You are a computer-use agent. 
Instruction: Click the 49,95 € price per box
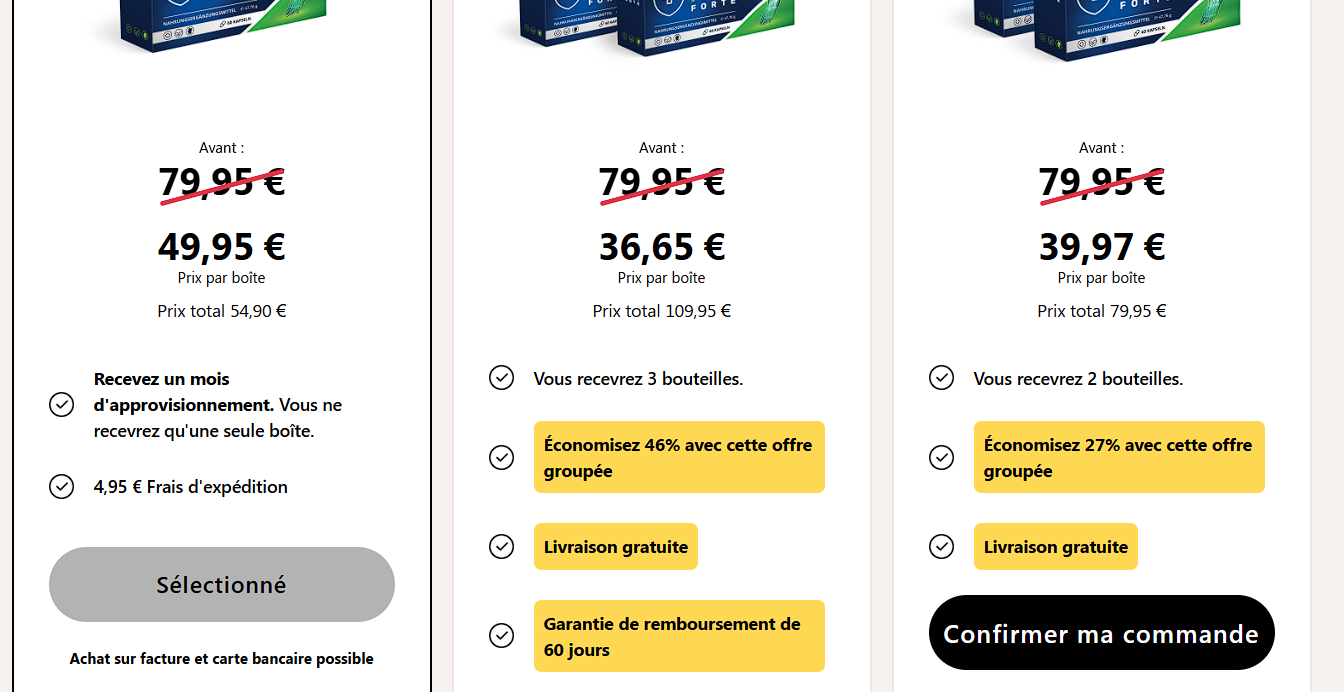click(x=221, y=246)
